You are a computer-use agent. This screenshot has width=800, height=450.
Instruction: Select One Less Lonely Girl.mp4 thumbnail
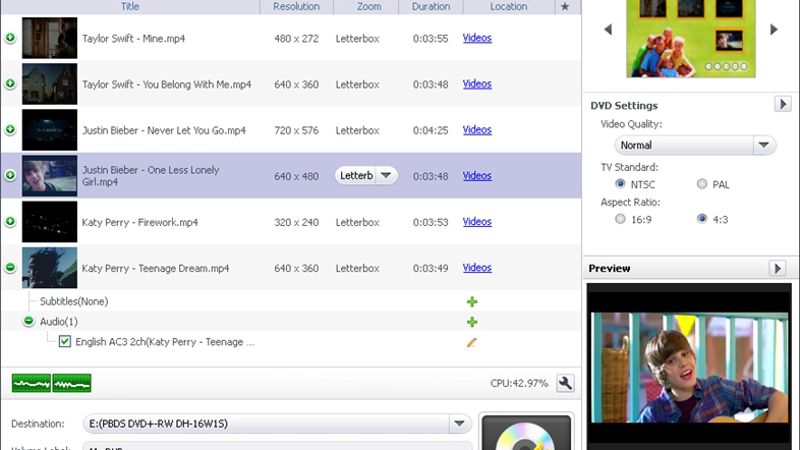(x=49, y=176)
